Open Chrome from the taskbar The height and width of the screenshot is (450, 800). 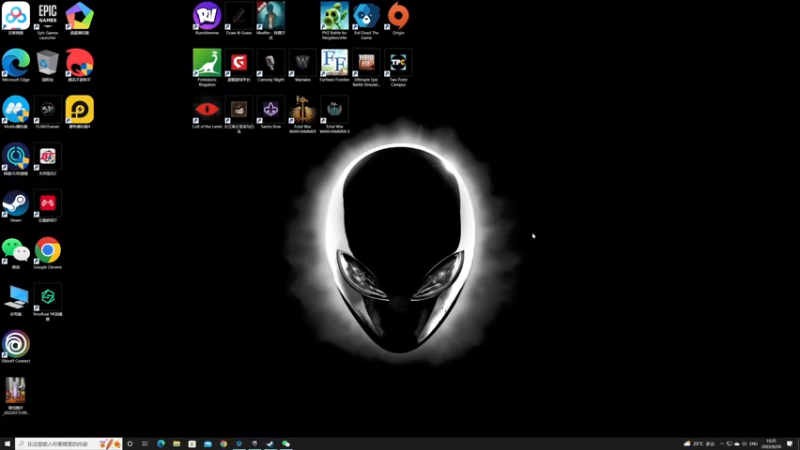coord(223,444)
